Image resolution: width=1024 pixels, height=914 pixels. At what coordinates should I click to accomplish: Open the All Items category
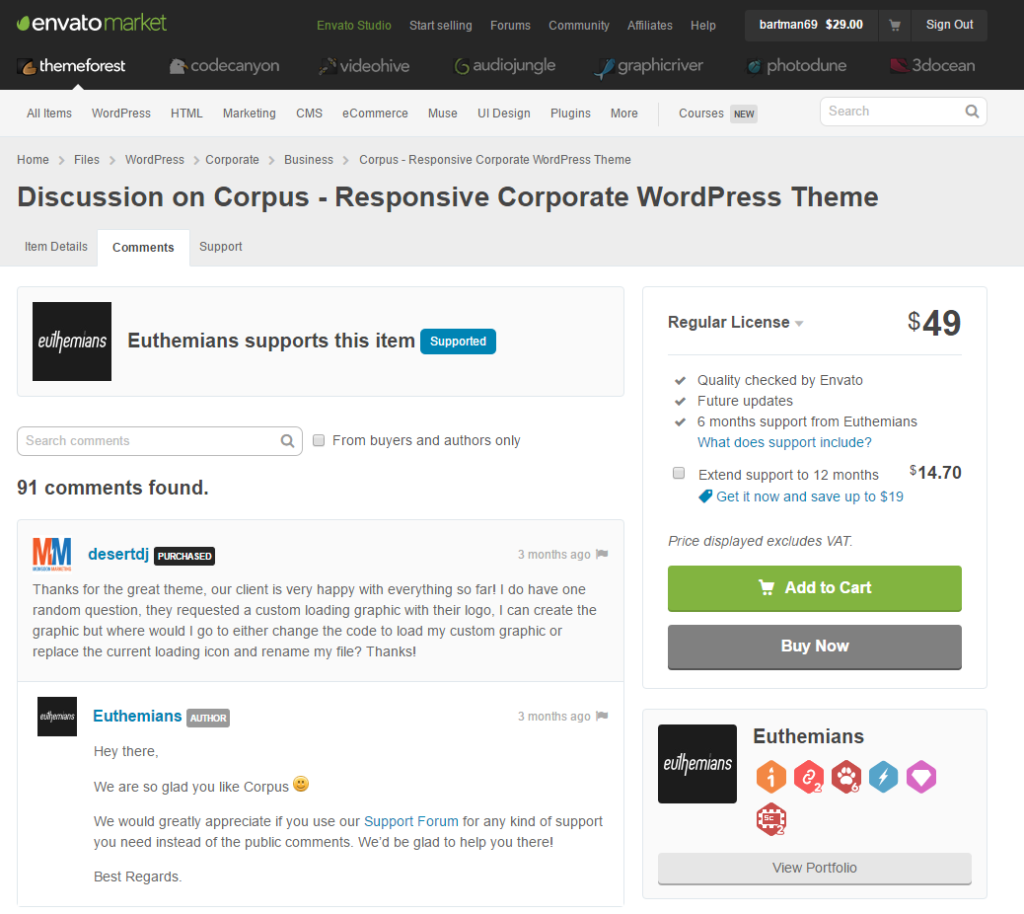(x=49, y=114)
